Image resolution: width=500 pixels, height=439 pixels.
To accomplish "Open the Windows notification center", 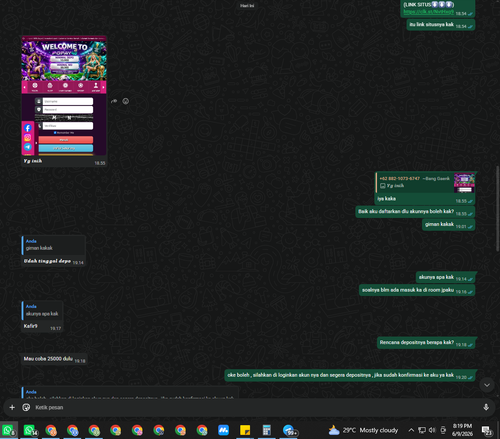I will pyautogui.click(x=487, y=430).
